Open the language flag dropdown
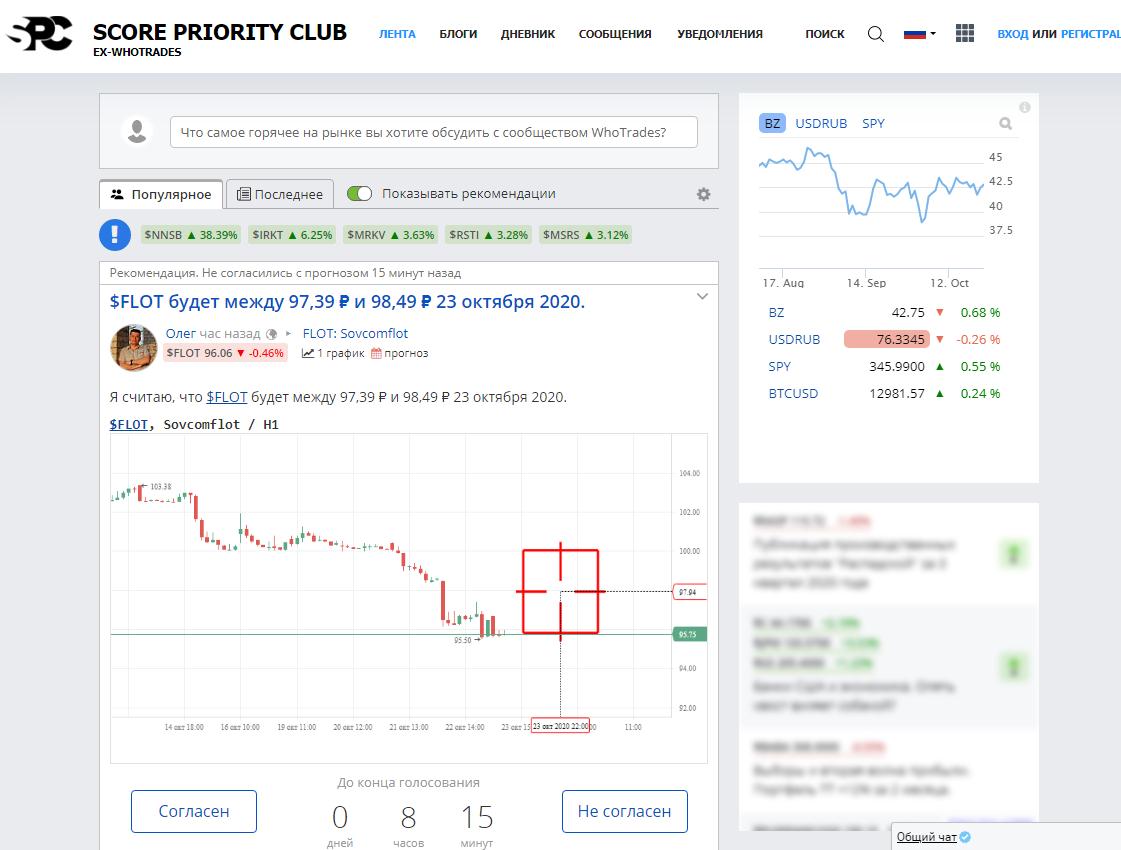1121x850 pixels. pos(919,34)
